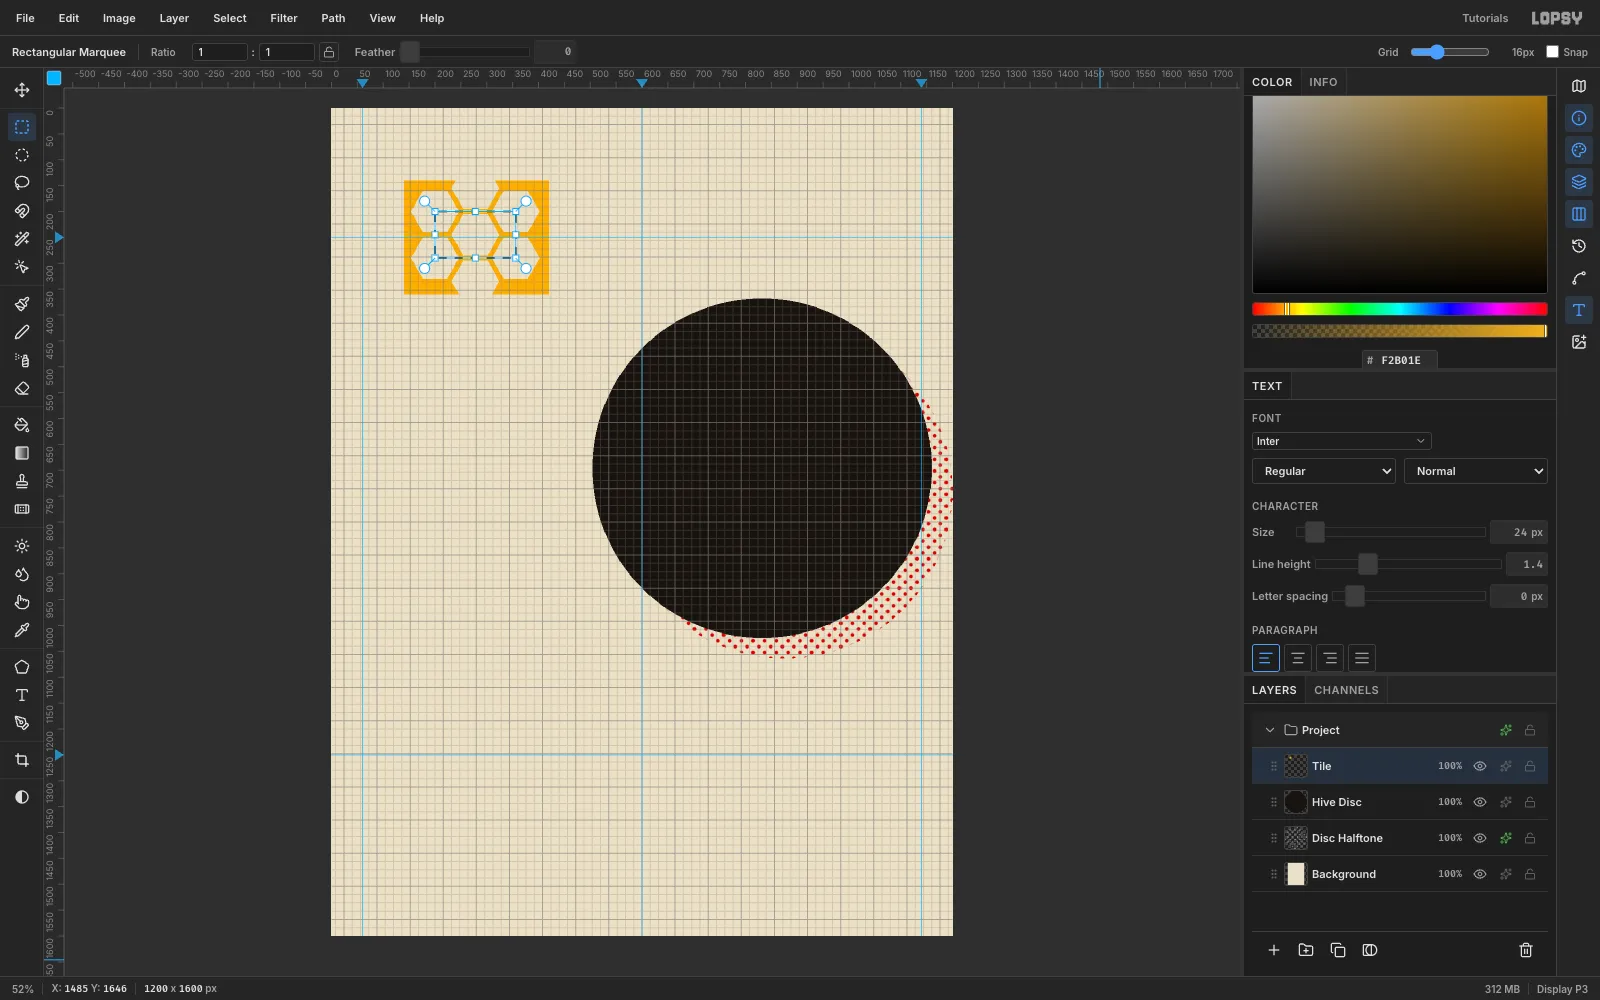
Task: Click the Display P3 status
Action: coord(1562,989)
